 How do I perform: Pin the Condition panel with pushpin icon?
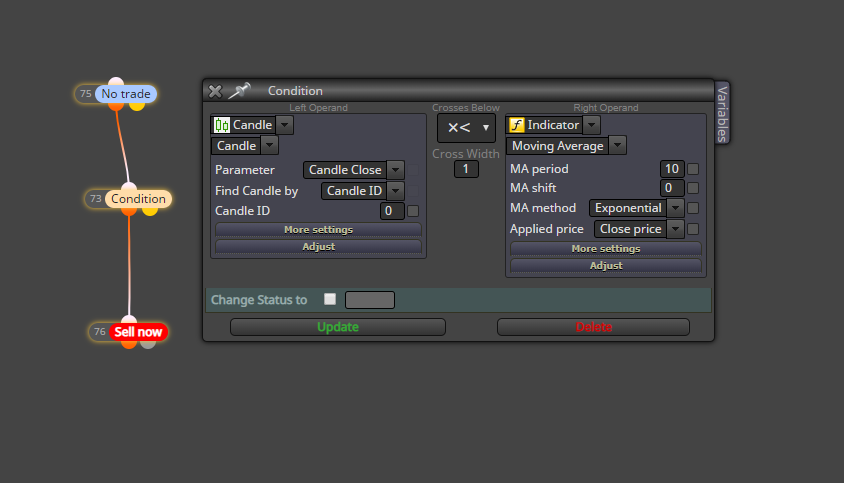tap(240, 90)
